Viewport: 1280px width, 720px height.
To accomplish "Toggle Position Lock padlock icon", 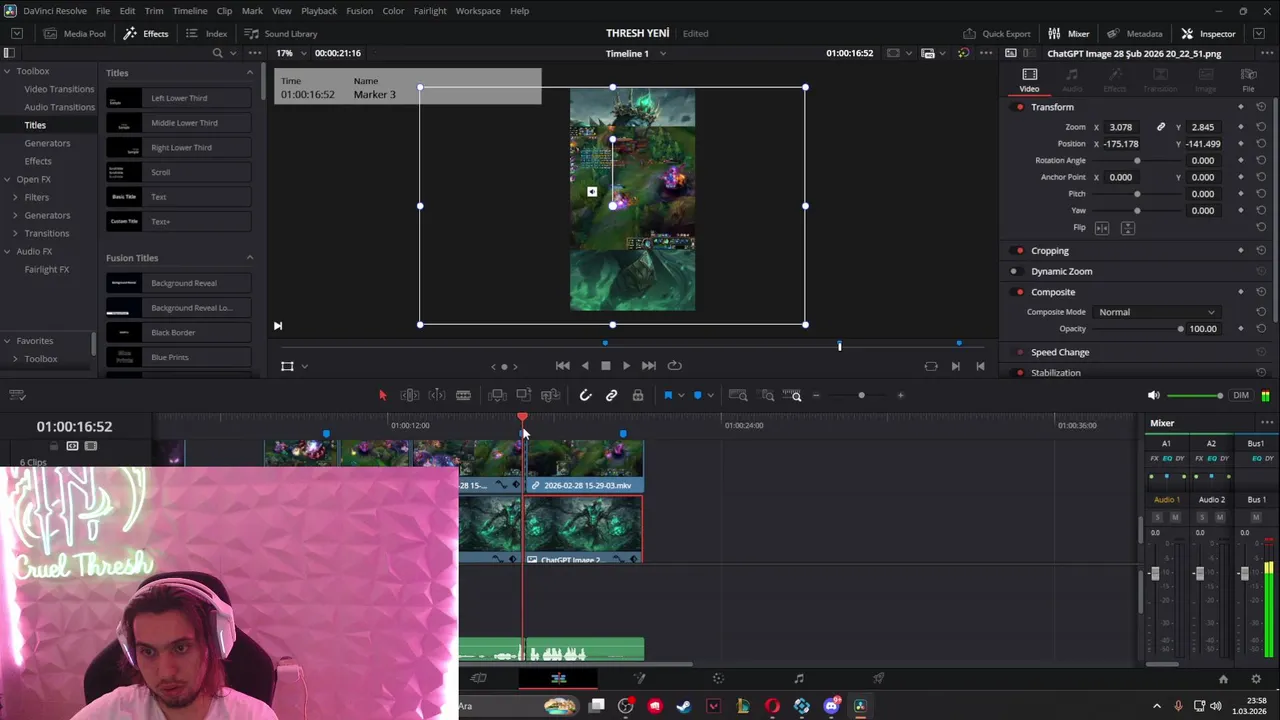I will [x=638, y=395].
